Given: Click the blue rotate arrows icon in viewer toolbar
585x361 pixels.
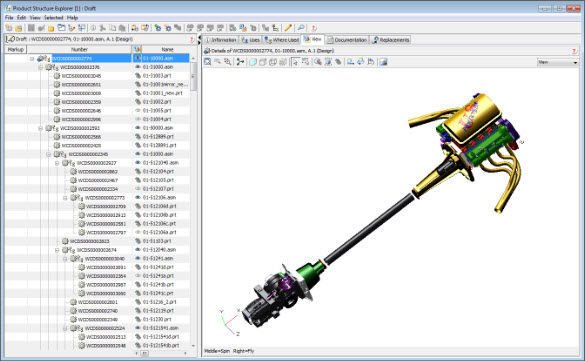Looking at the screenshot, I should click(x=360, y=62).
